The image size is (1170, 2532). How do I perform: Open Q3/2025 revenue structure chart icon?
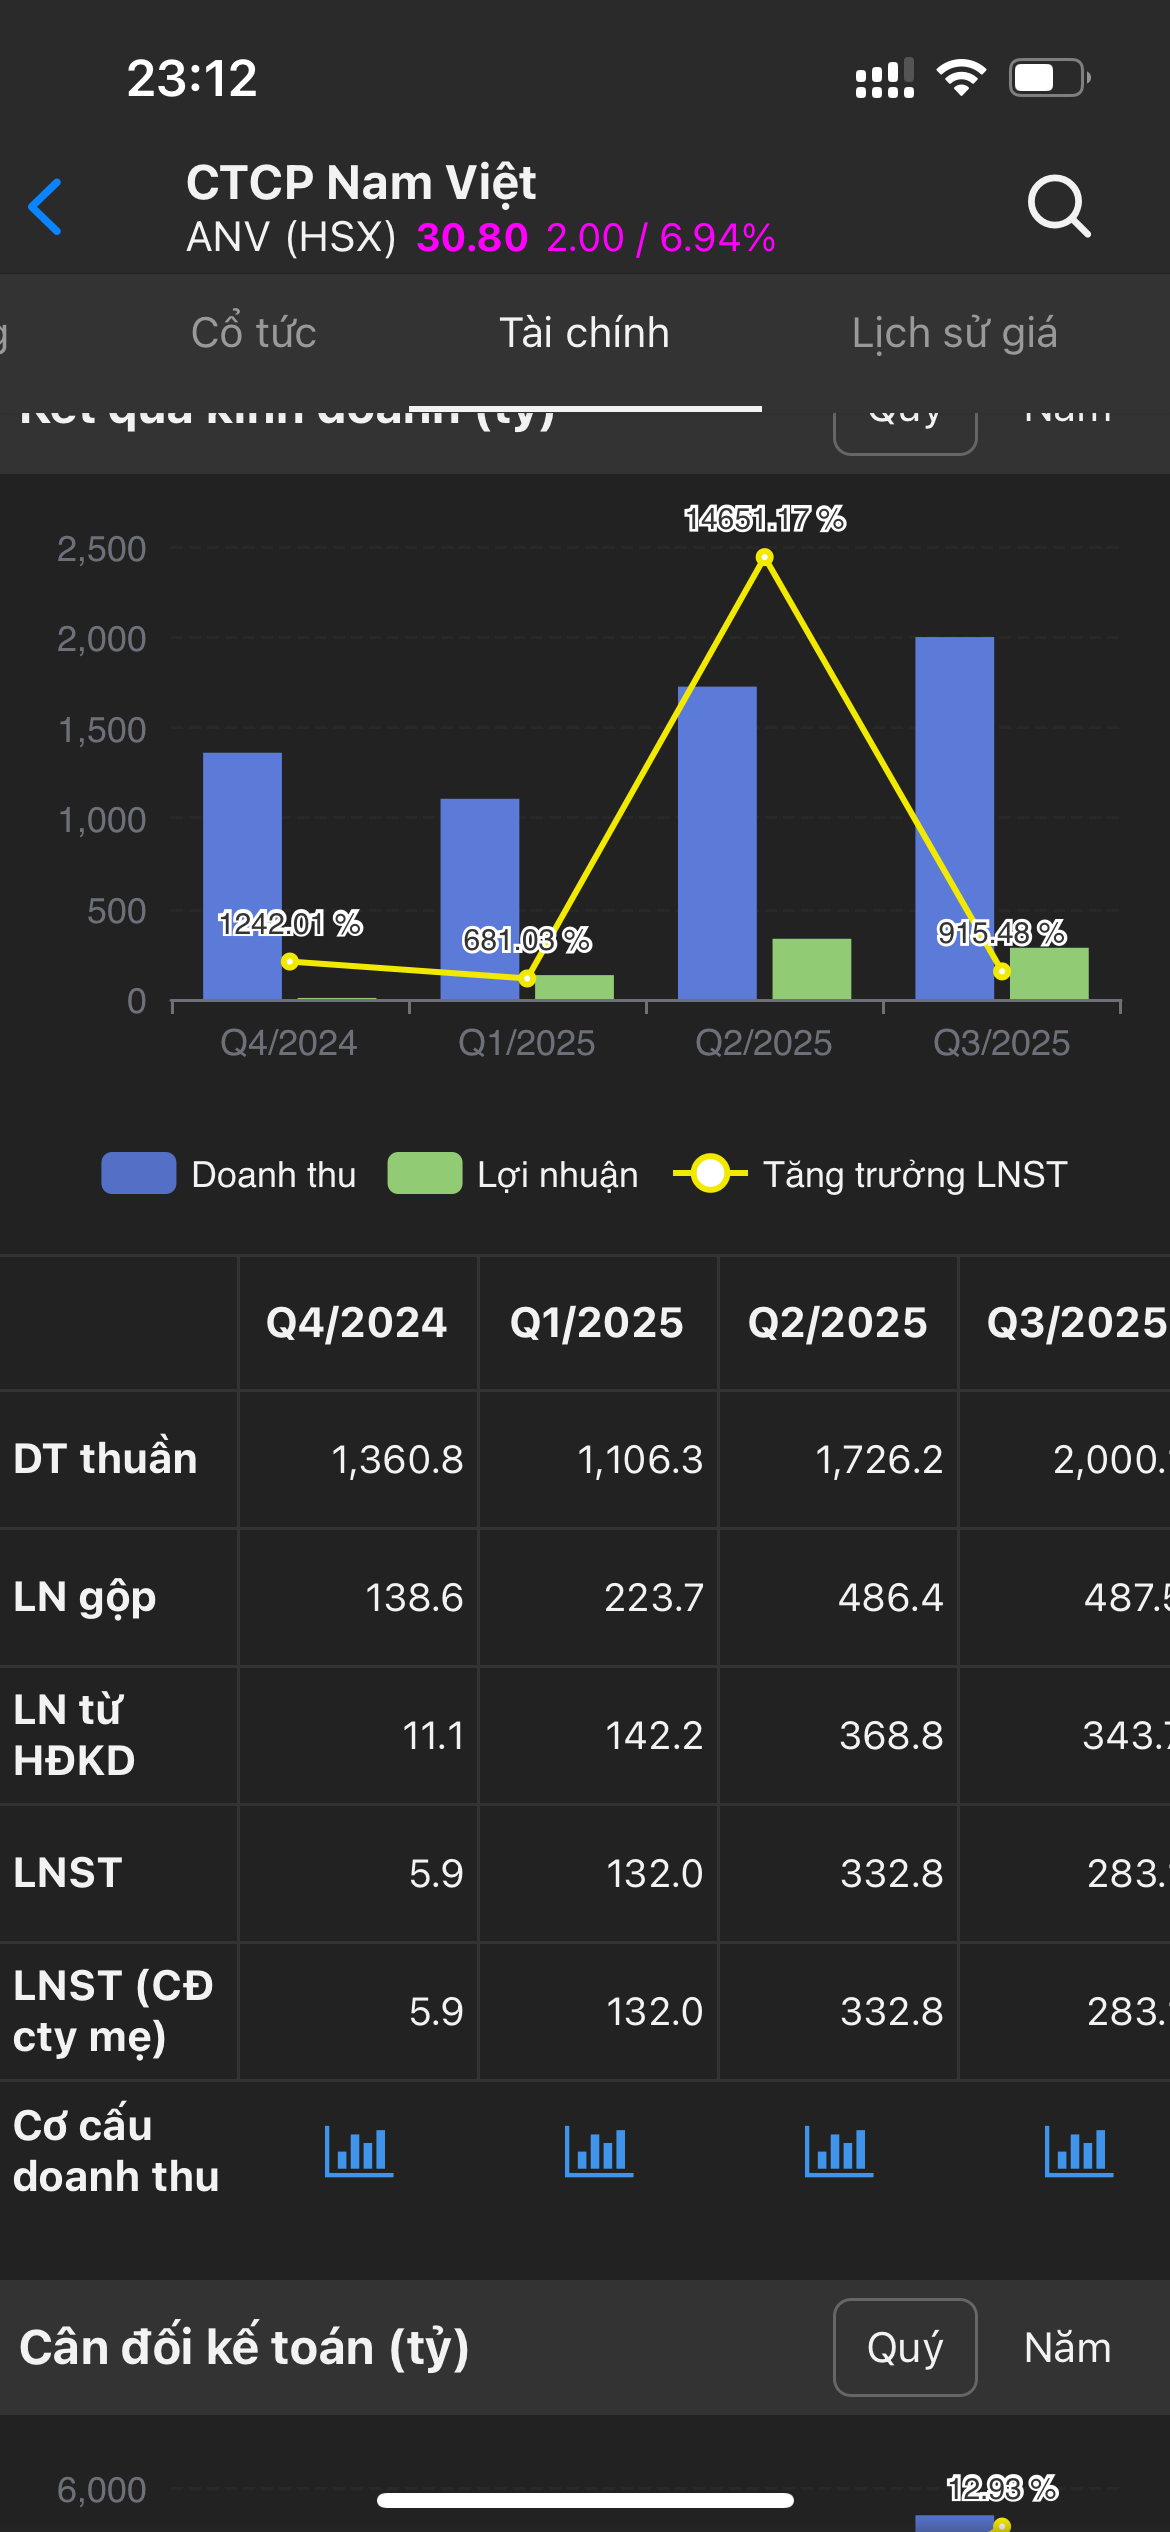[1078, 2151]
